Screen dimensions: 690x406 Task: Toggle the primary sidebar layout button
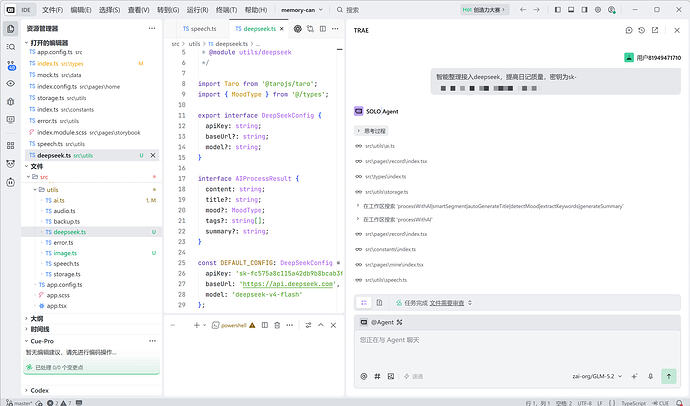point(558,9)
